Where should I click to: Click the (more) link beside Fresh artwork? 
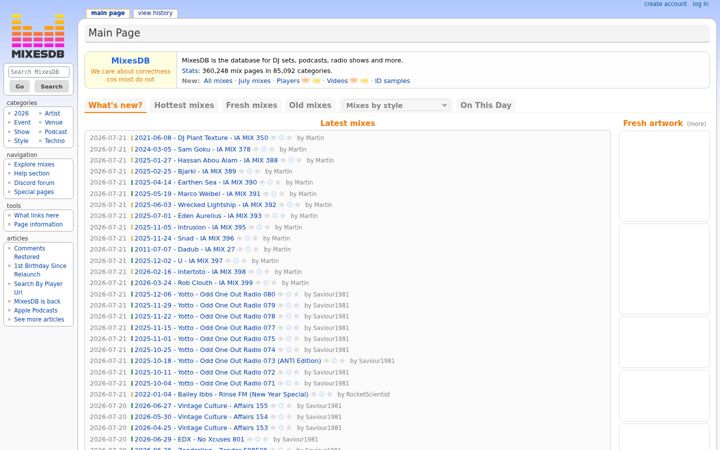click(696, 124)
